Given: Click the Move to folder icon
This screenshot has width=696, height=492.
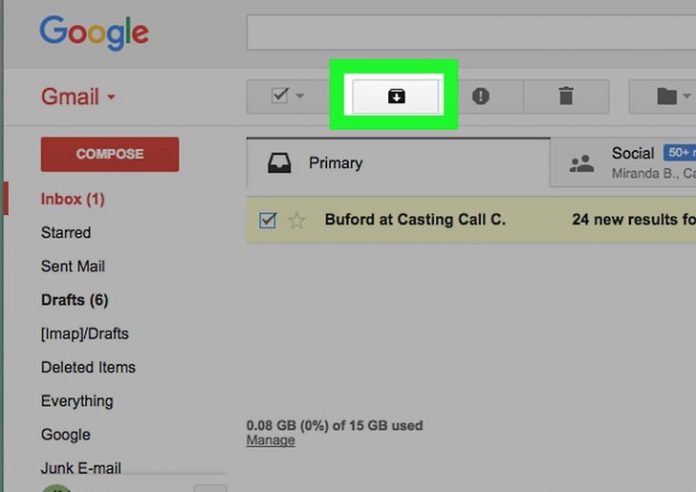Looking at the screenshot, I should tap(666, 96).
